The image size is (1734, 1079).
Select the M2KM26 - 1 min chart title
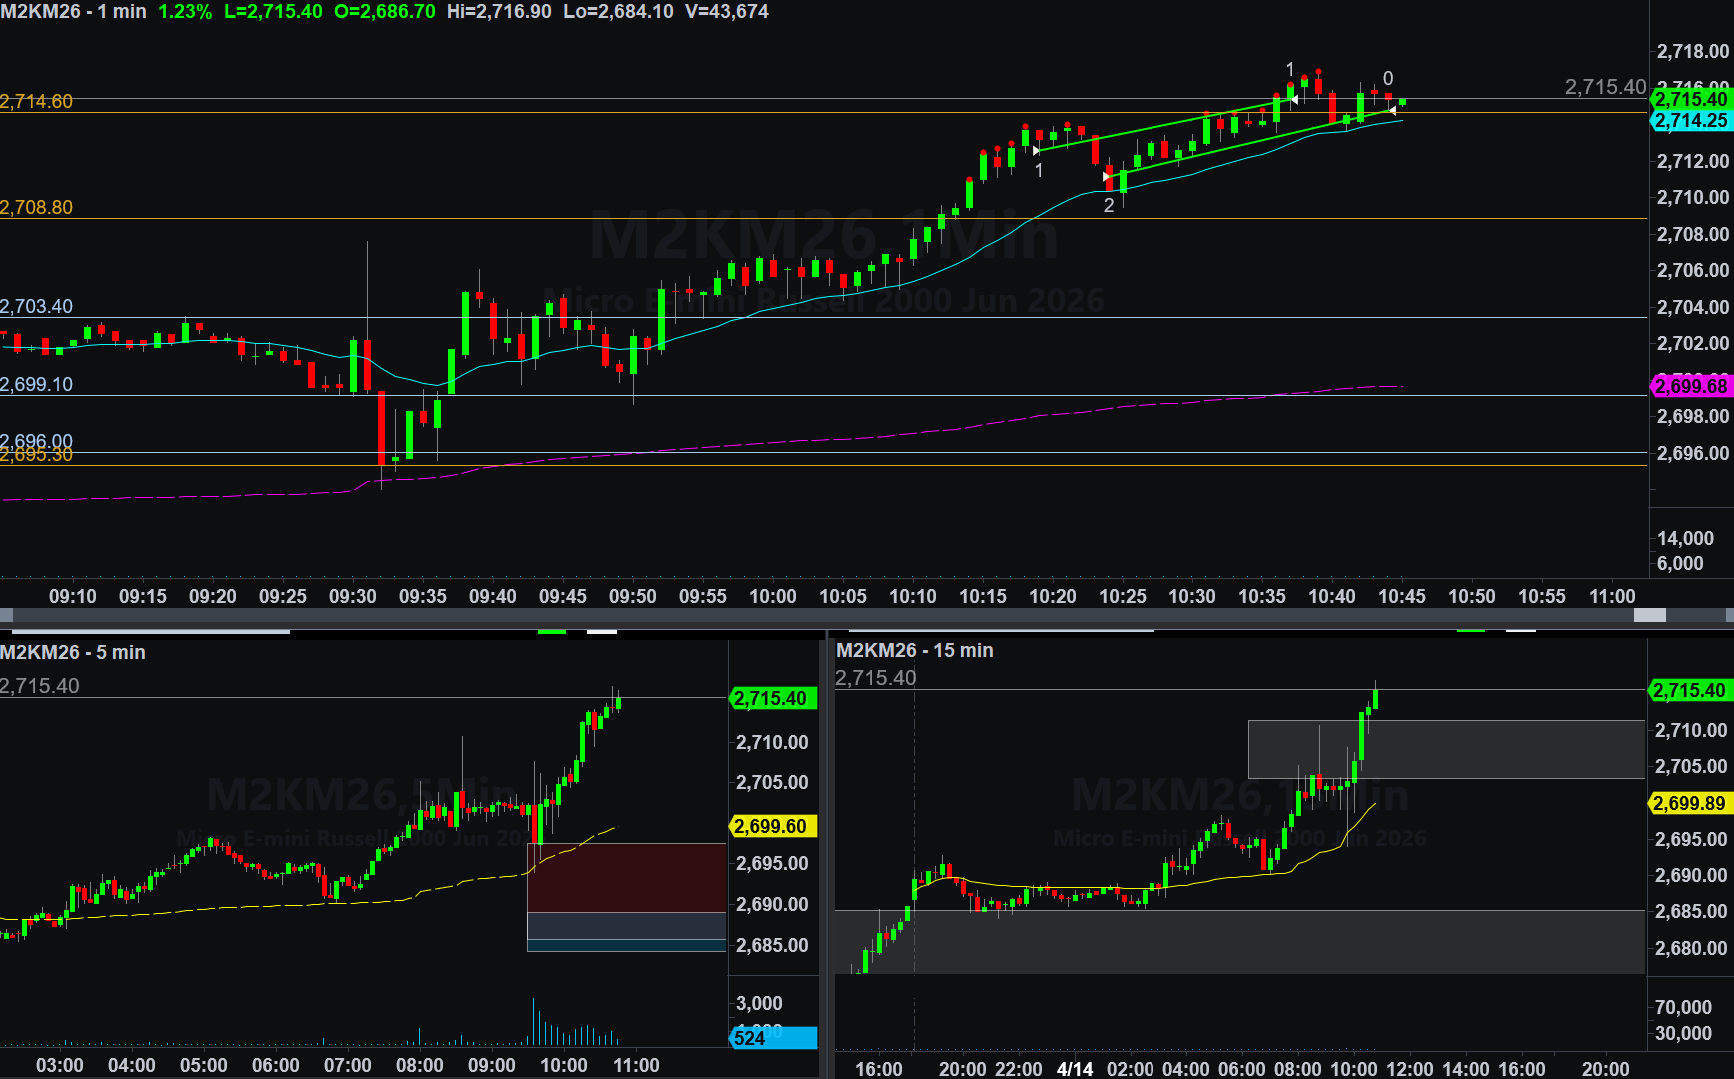[x=74, y=12]
